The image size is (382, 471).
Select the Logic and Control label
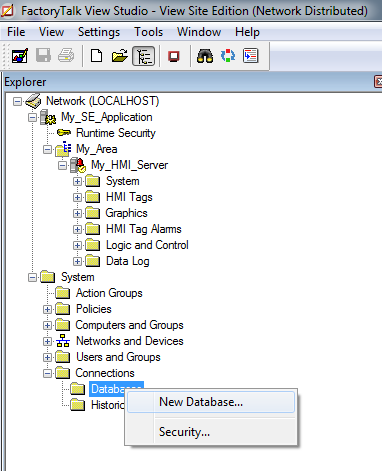[x=147, y=245]
